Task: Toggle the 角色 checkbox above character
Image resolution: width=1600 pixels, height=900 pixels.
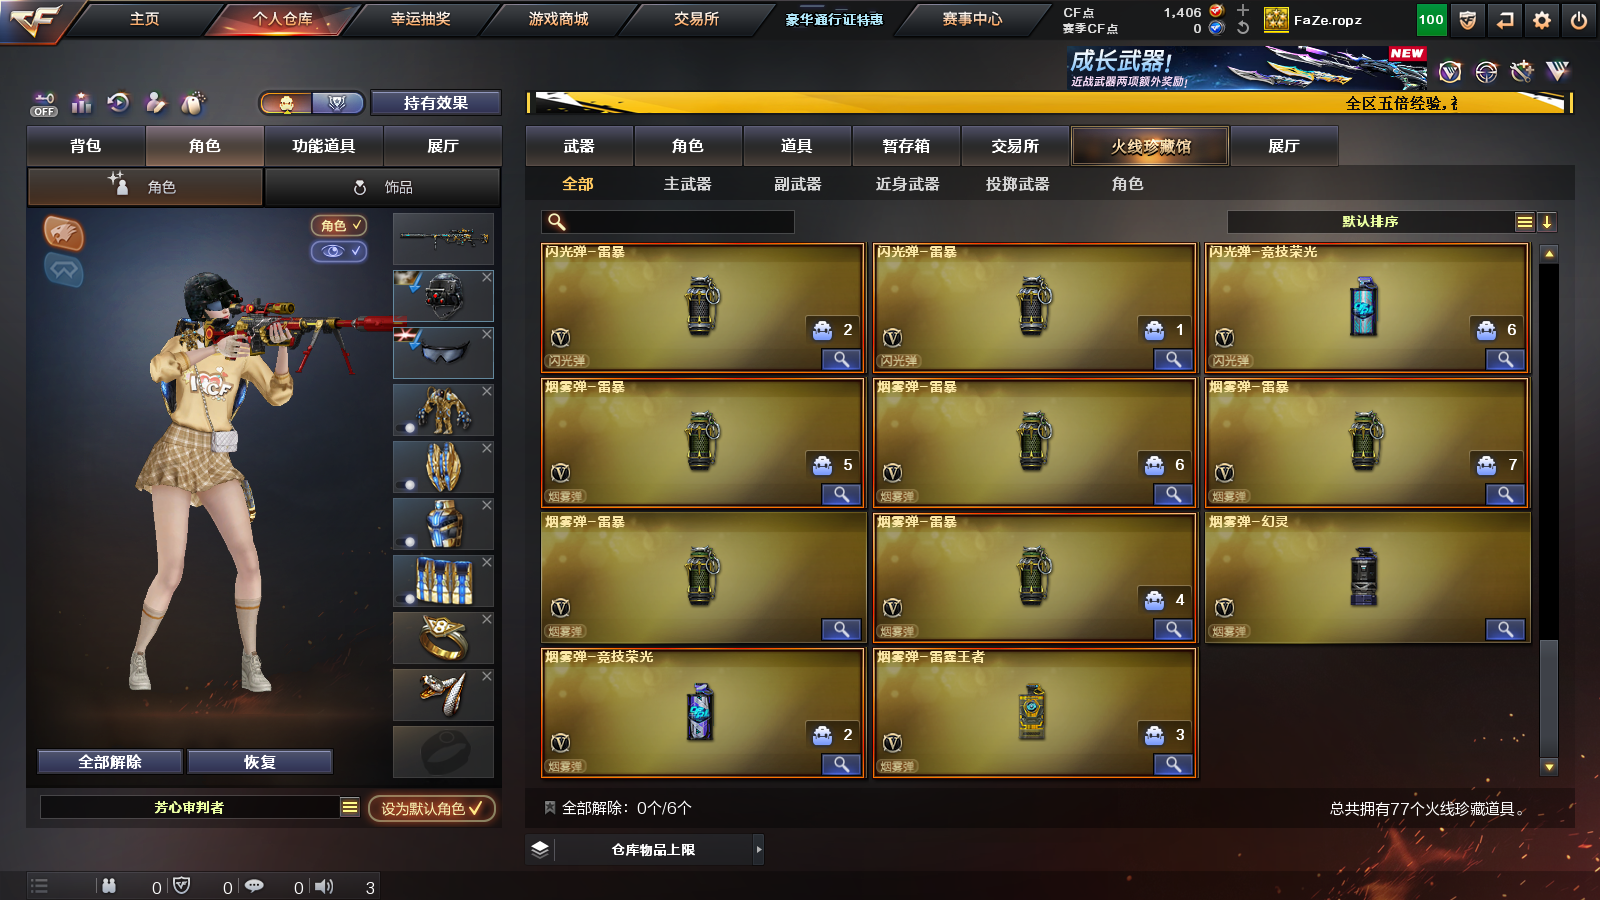Action: 339,226
